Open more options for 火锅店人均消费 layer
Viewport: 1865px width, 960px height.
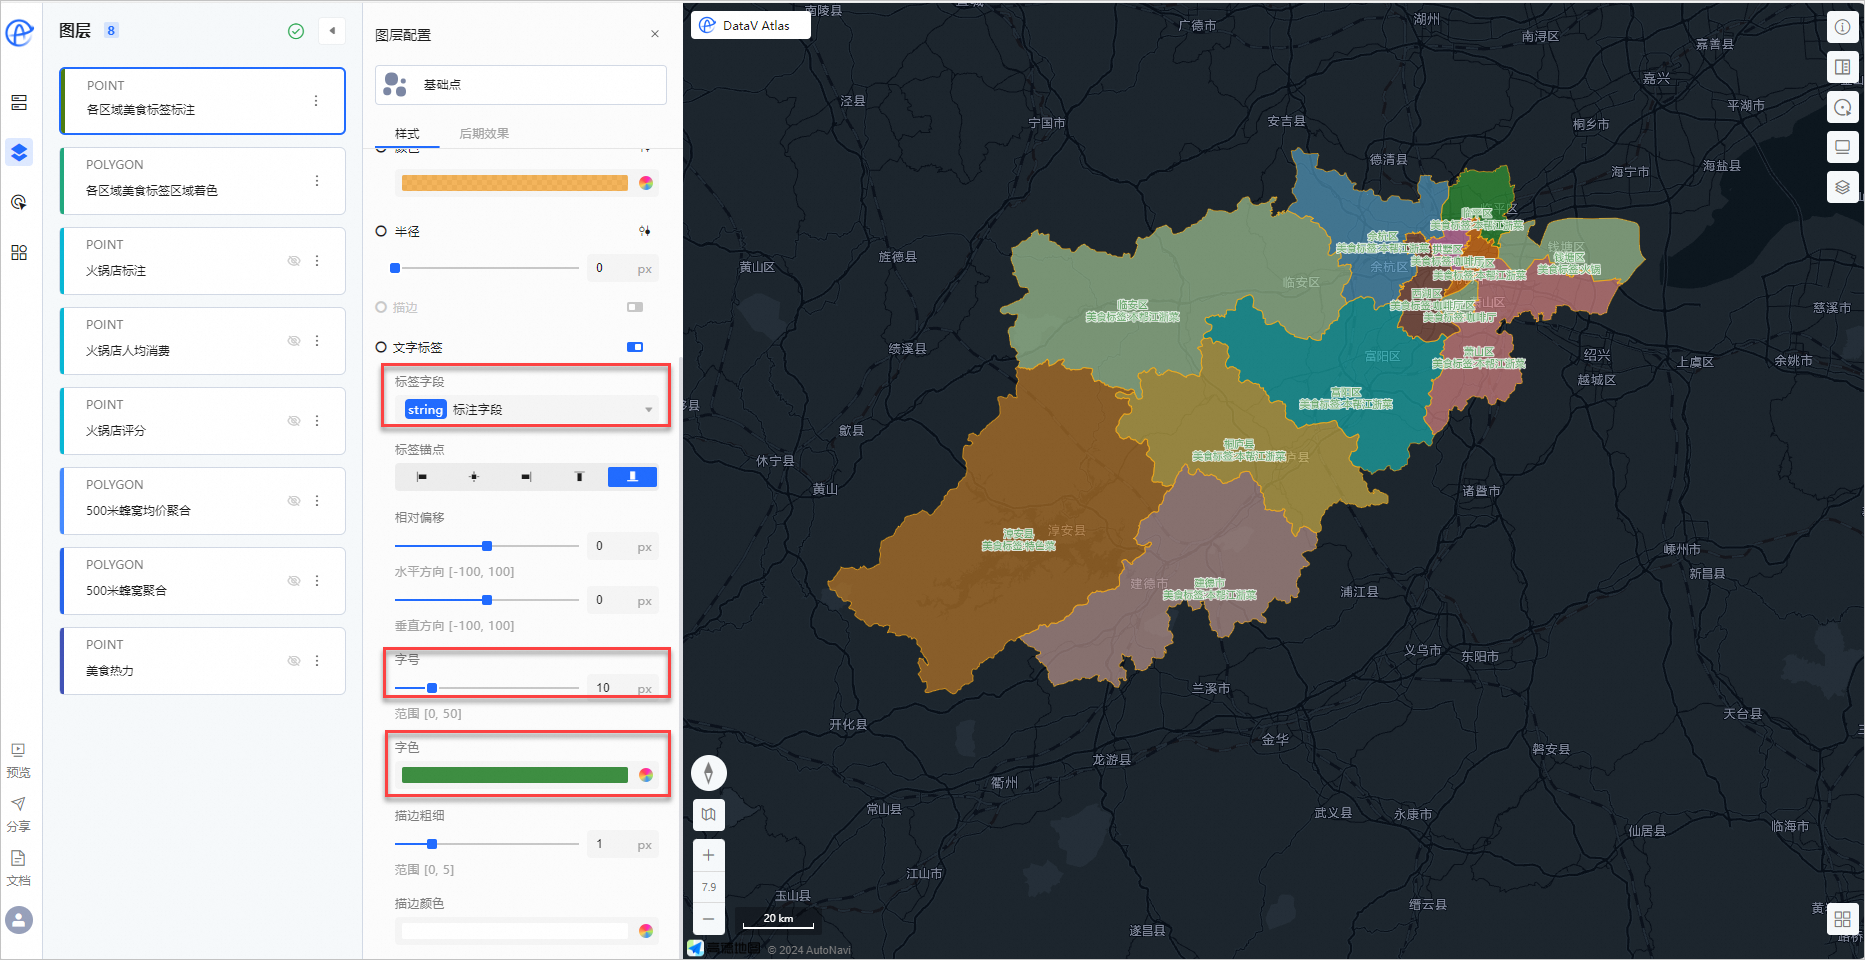(x=317, y=341)
